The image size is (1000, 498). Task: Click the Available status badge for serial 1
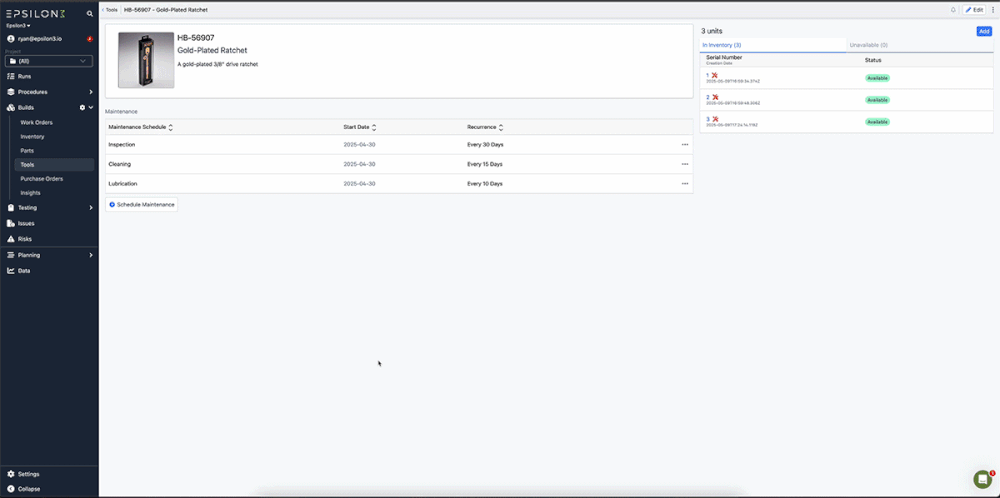tap(877, 78)
